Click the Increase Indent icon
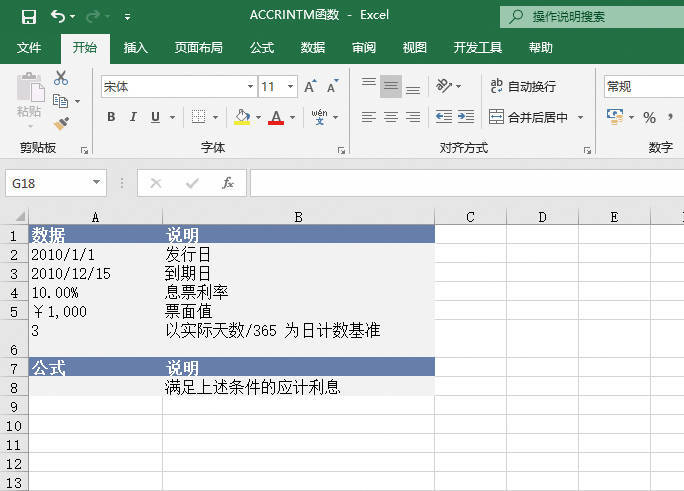The image size is (684, 491). 466,117
